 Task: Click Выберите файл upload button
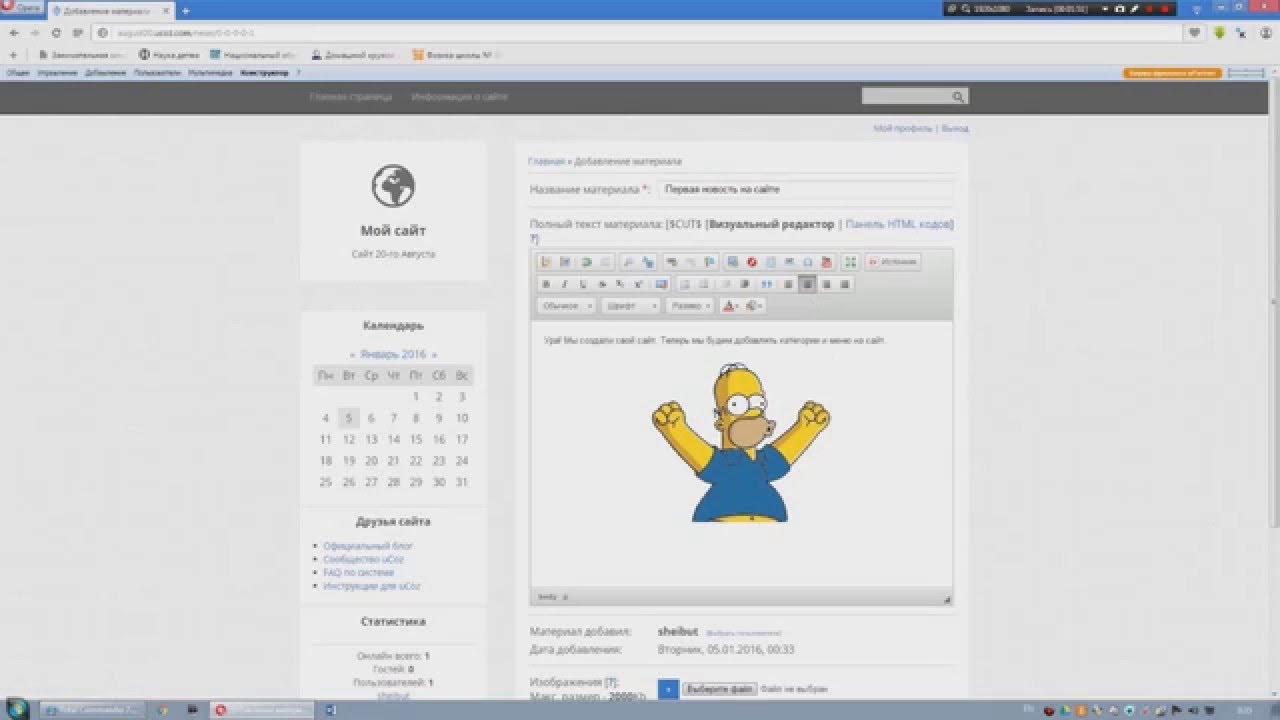coord(719,690)
